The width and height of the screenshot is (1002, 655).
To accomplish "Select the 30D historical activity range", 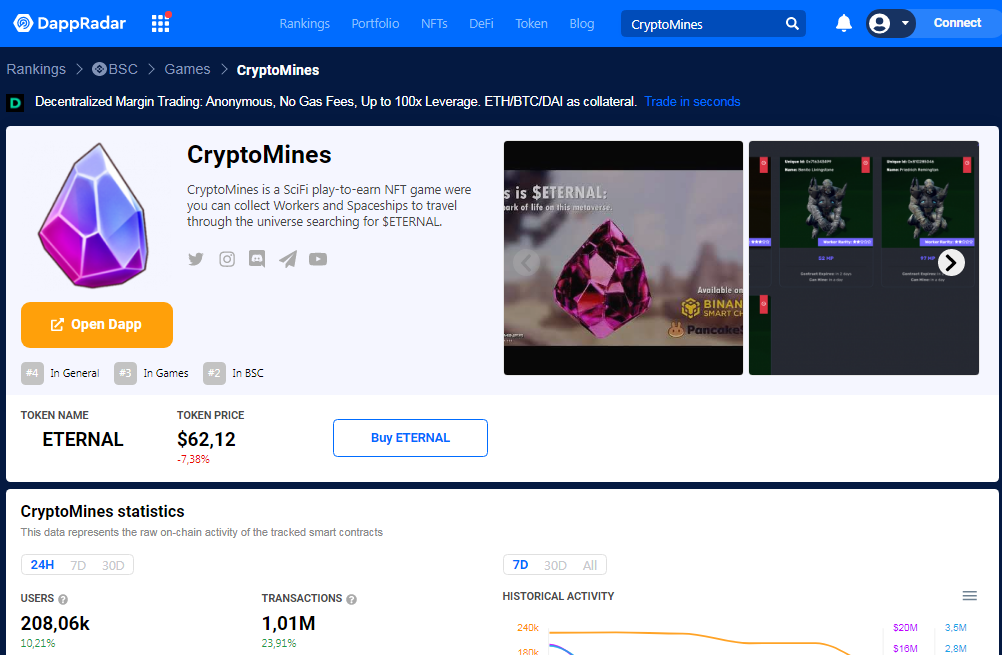I will tap(555, 565).
